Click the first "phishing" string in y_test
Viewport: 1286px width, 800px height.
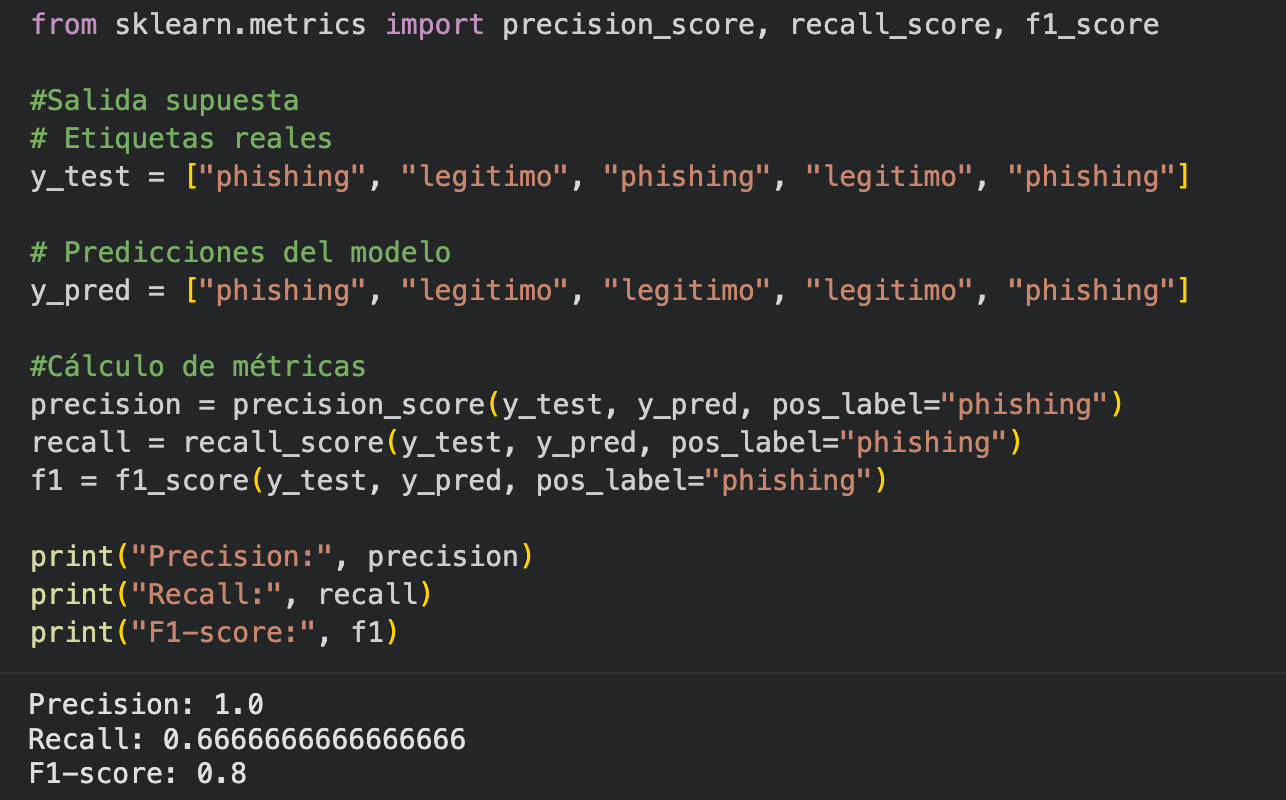pyautogui.click(x=283, y=177)
